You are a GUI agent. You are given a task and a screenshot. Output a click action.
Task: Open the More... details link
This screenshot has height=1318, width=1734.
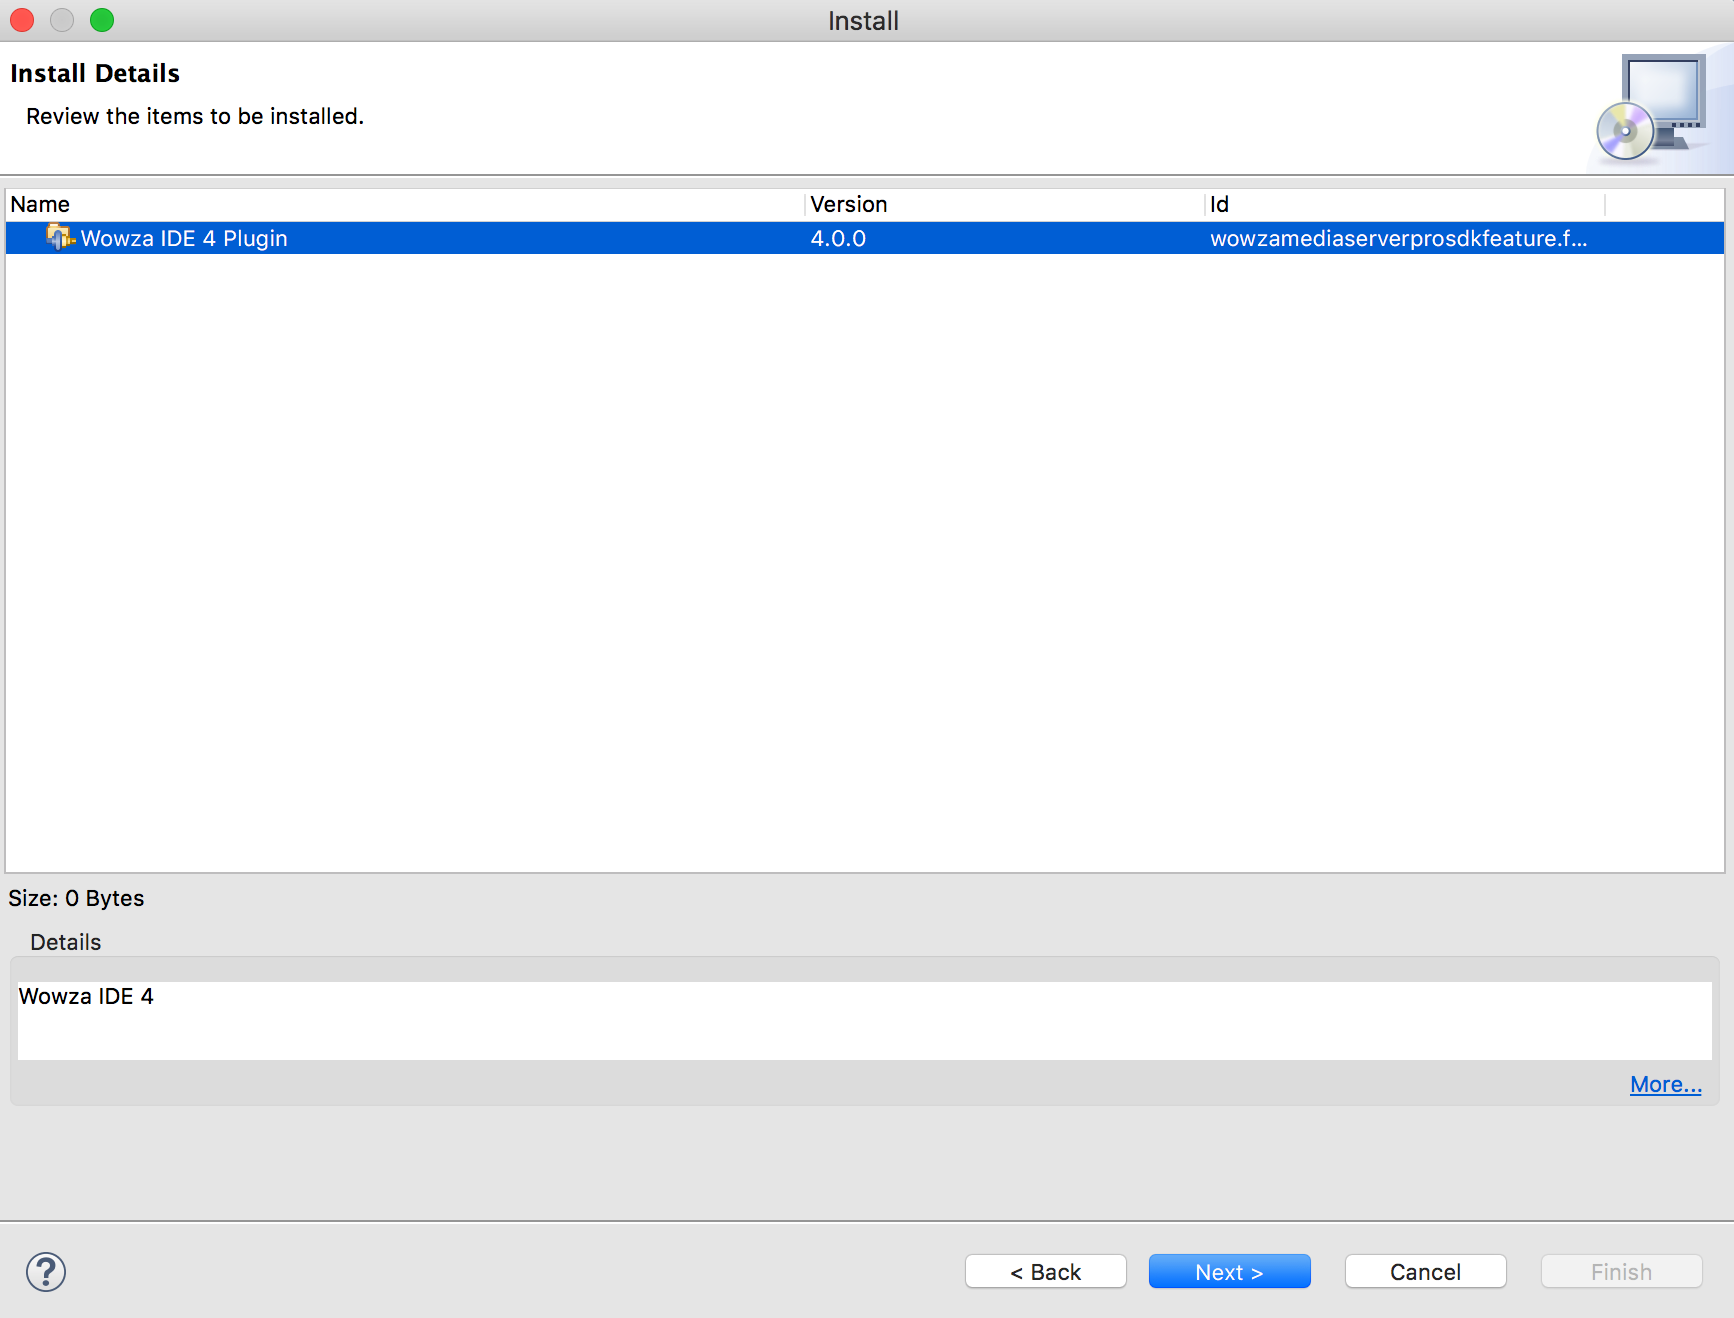(1666, 1084)
